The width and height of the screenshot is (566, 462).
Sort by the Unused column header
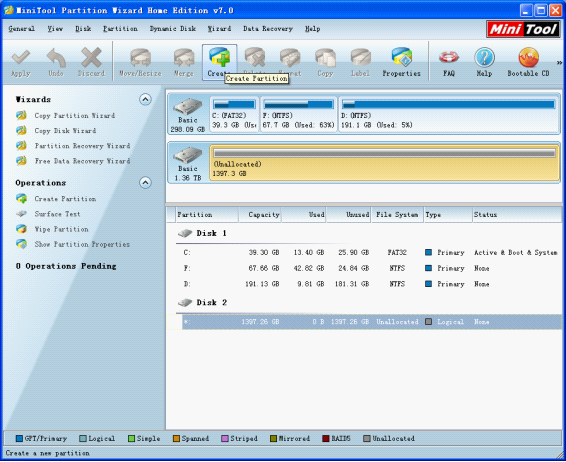(349, 215)
